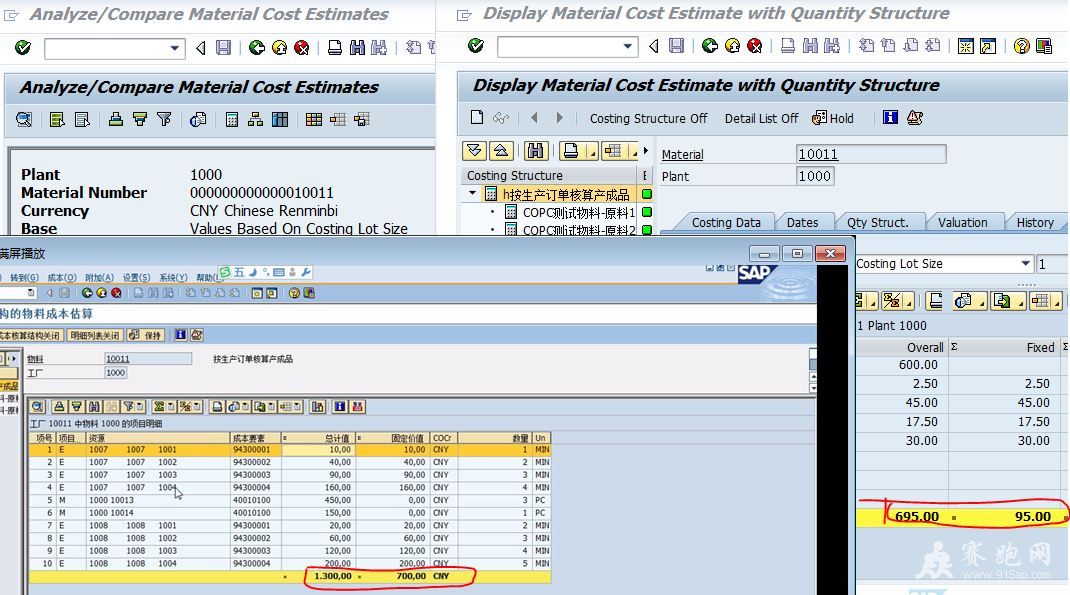Viewport: 1070px width, 595px height.
Task: Click Details magnifier in Analyze/Compare toolbar
Action: point(24,120)
